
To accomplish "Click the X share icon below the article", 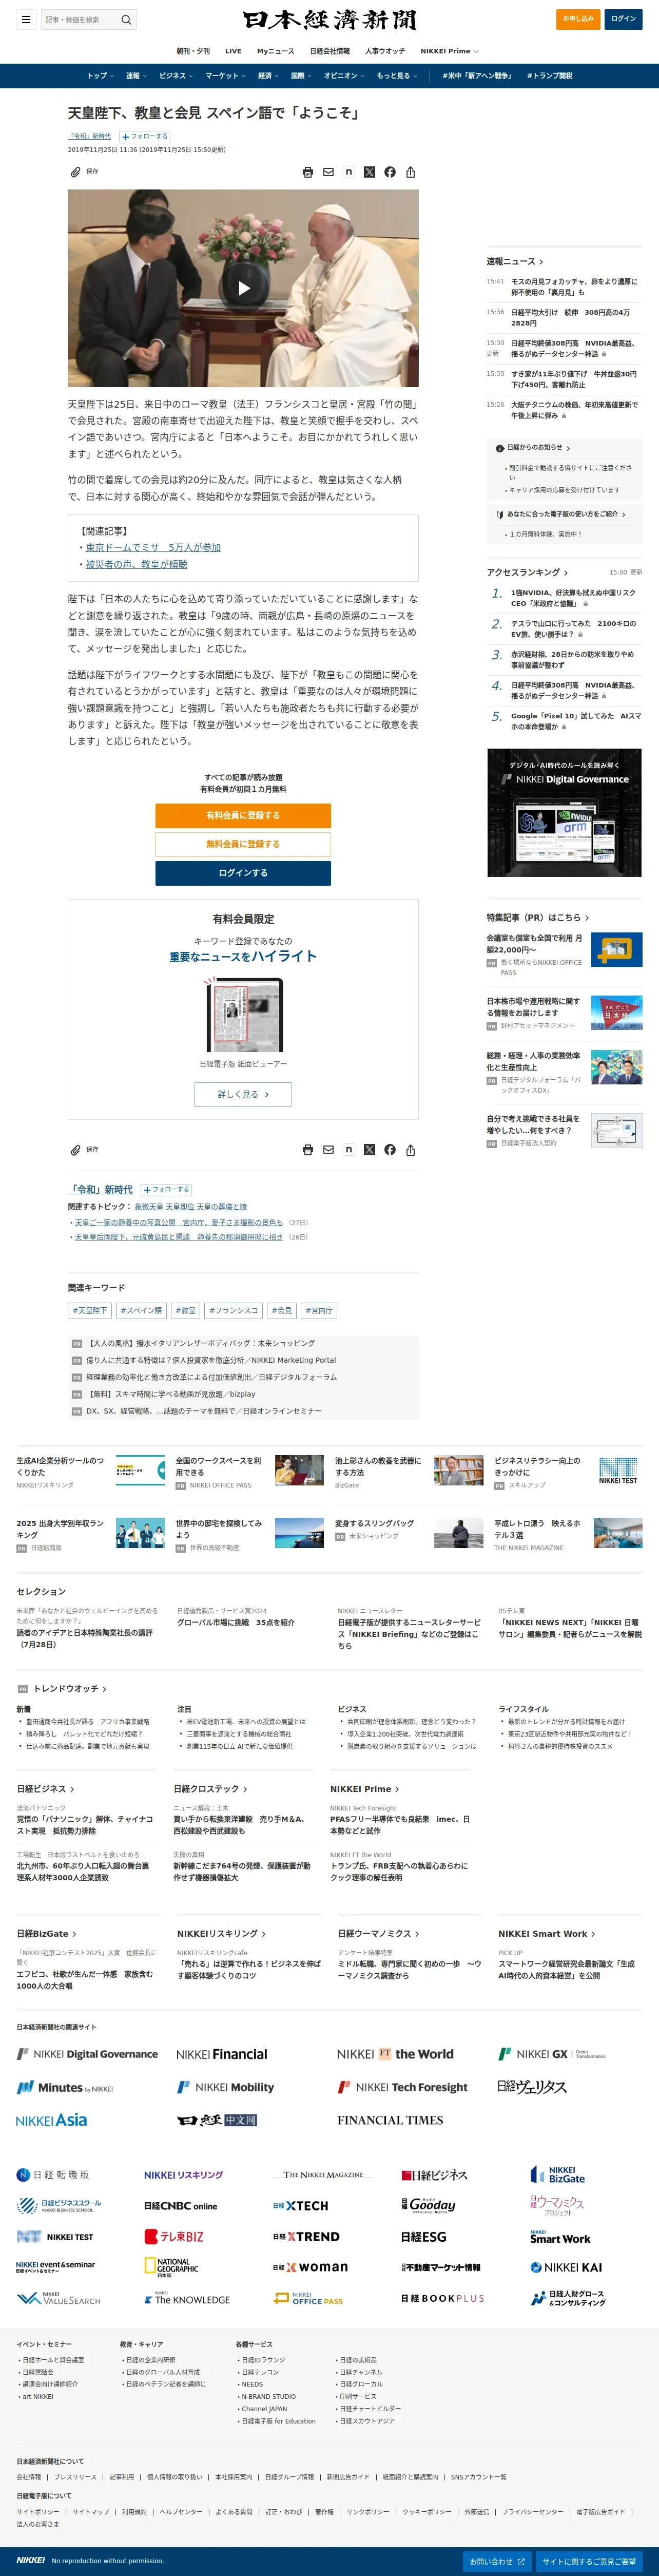I will tap(369, 1150).
